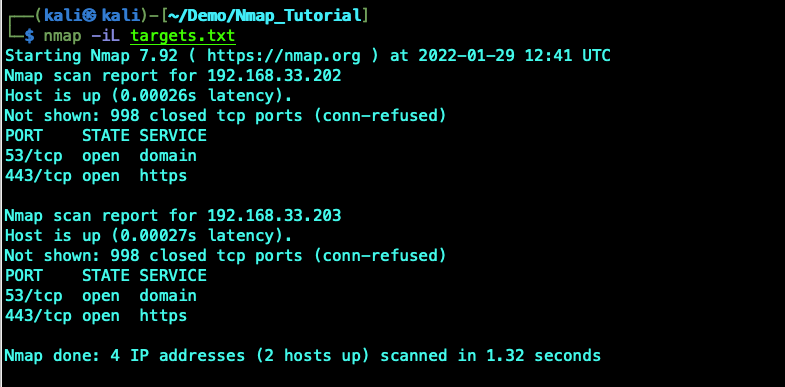The height and width of the screenshot is (387, 785).
Task: Click the first 443/tcp port entry
Action: (x=38, y=176)
